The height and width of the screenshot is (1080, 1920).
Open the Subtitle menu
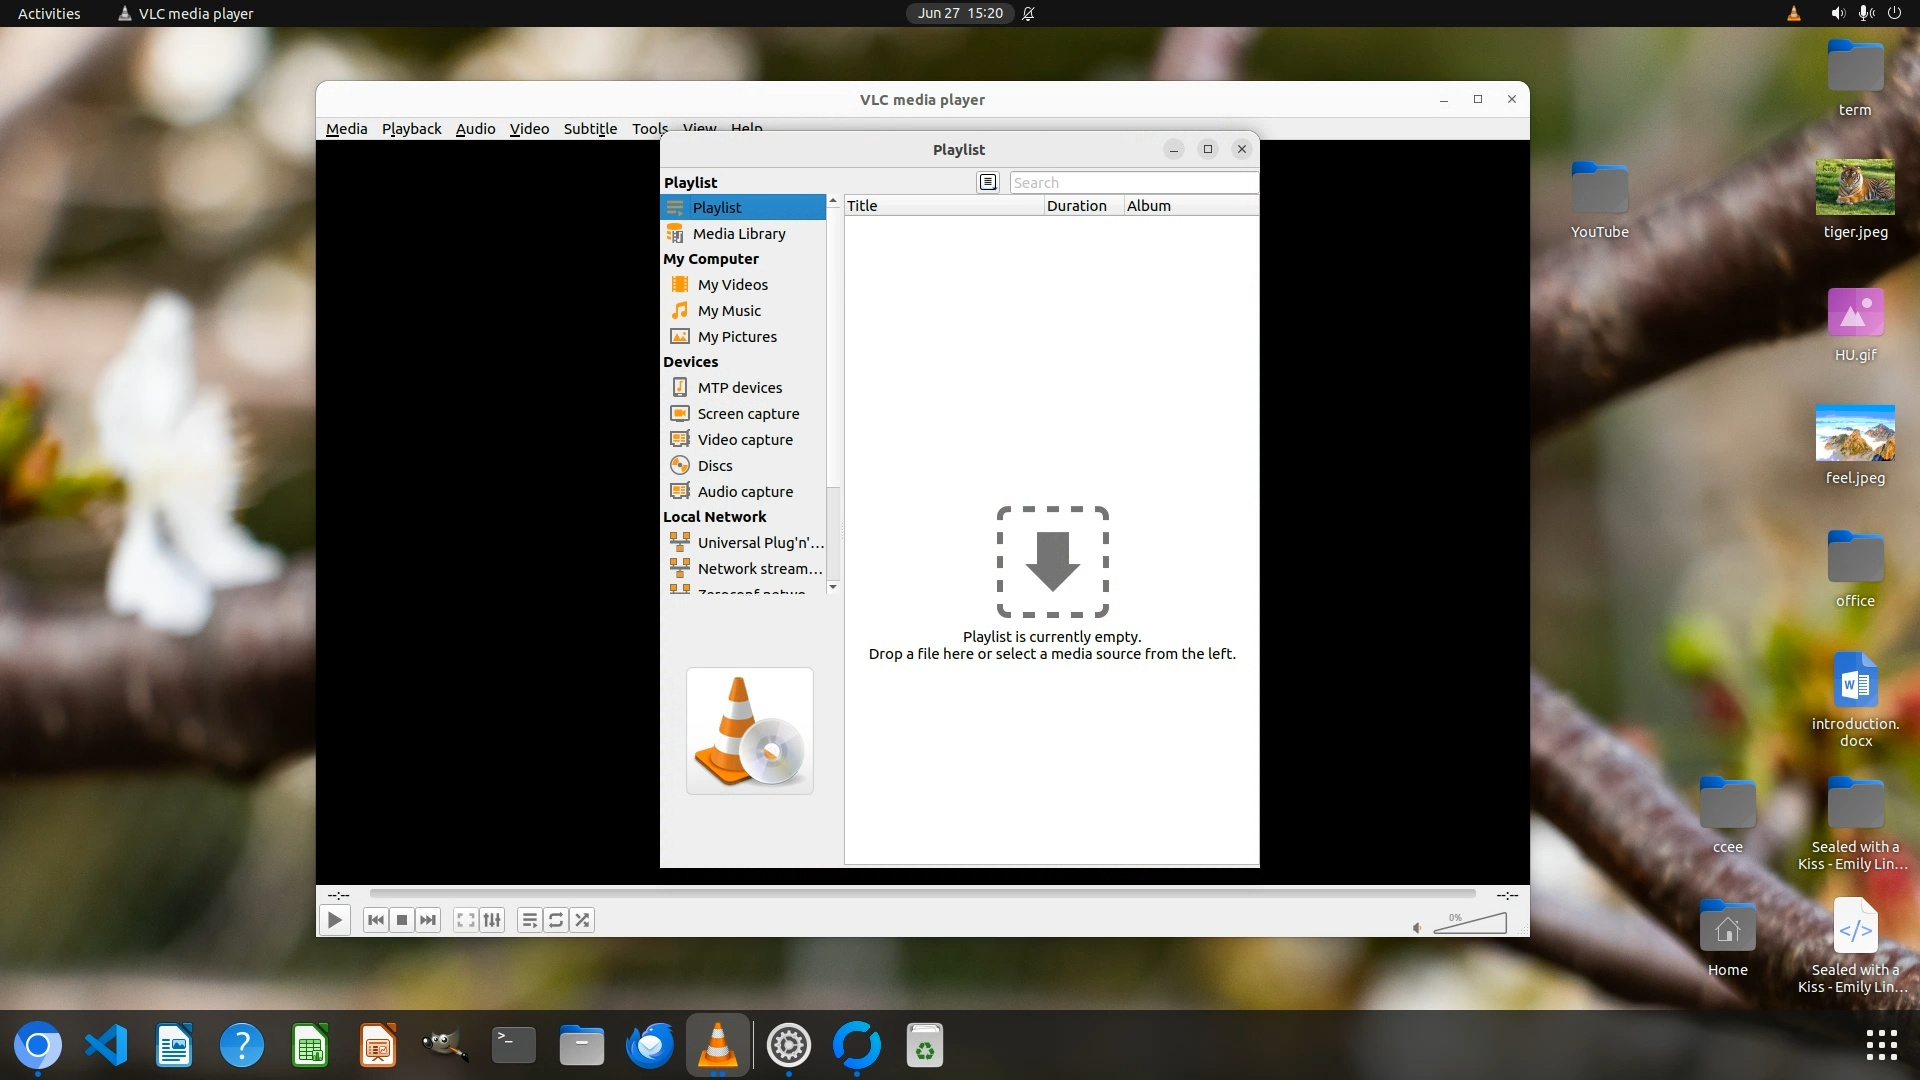tap(590, 129)
